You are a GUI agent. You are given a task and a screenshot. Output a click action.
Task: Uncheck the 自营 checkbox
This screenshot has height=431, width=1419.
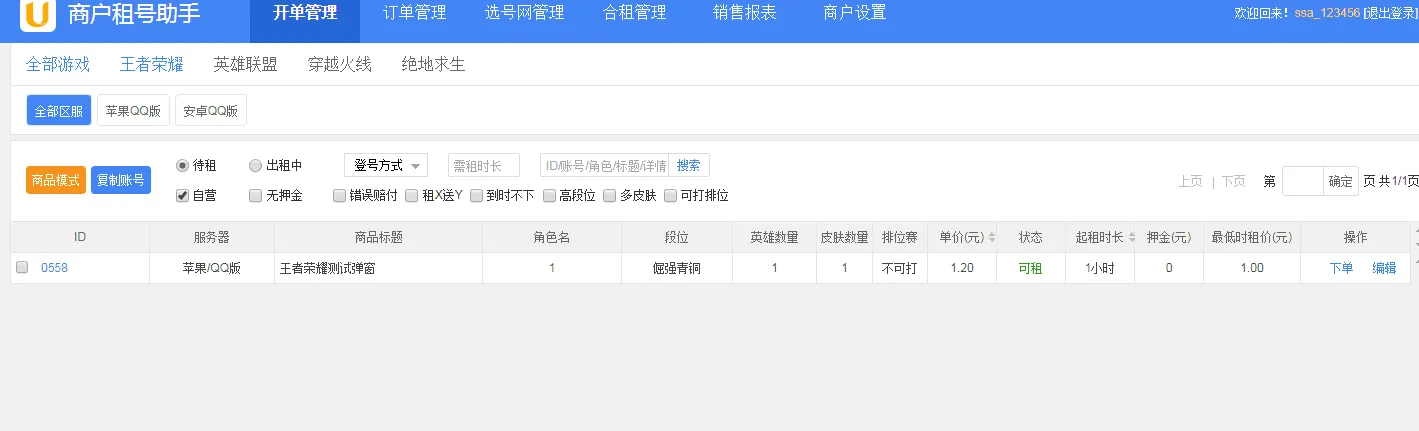click(182, 196)
